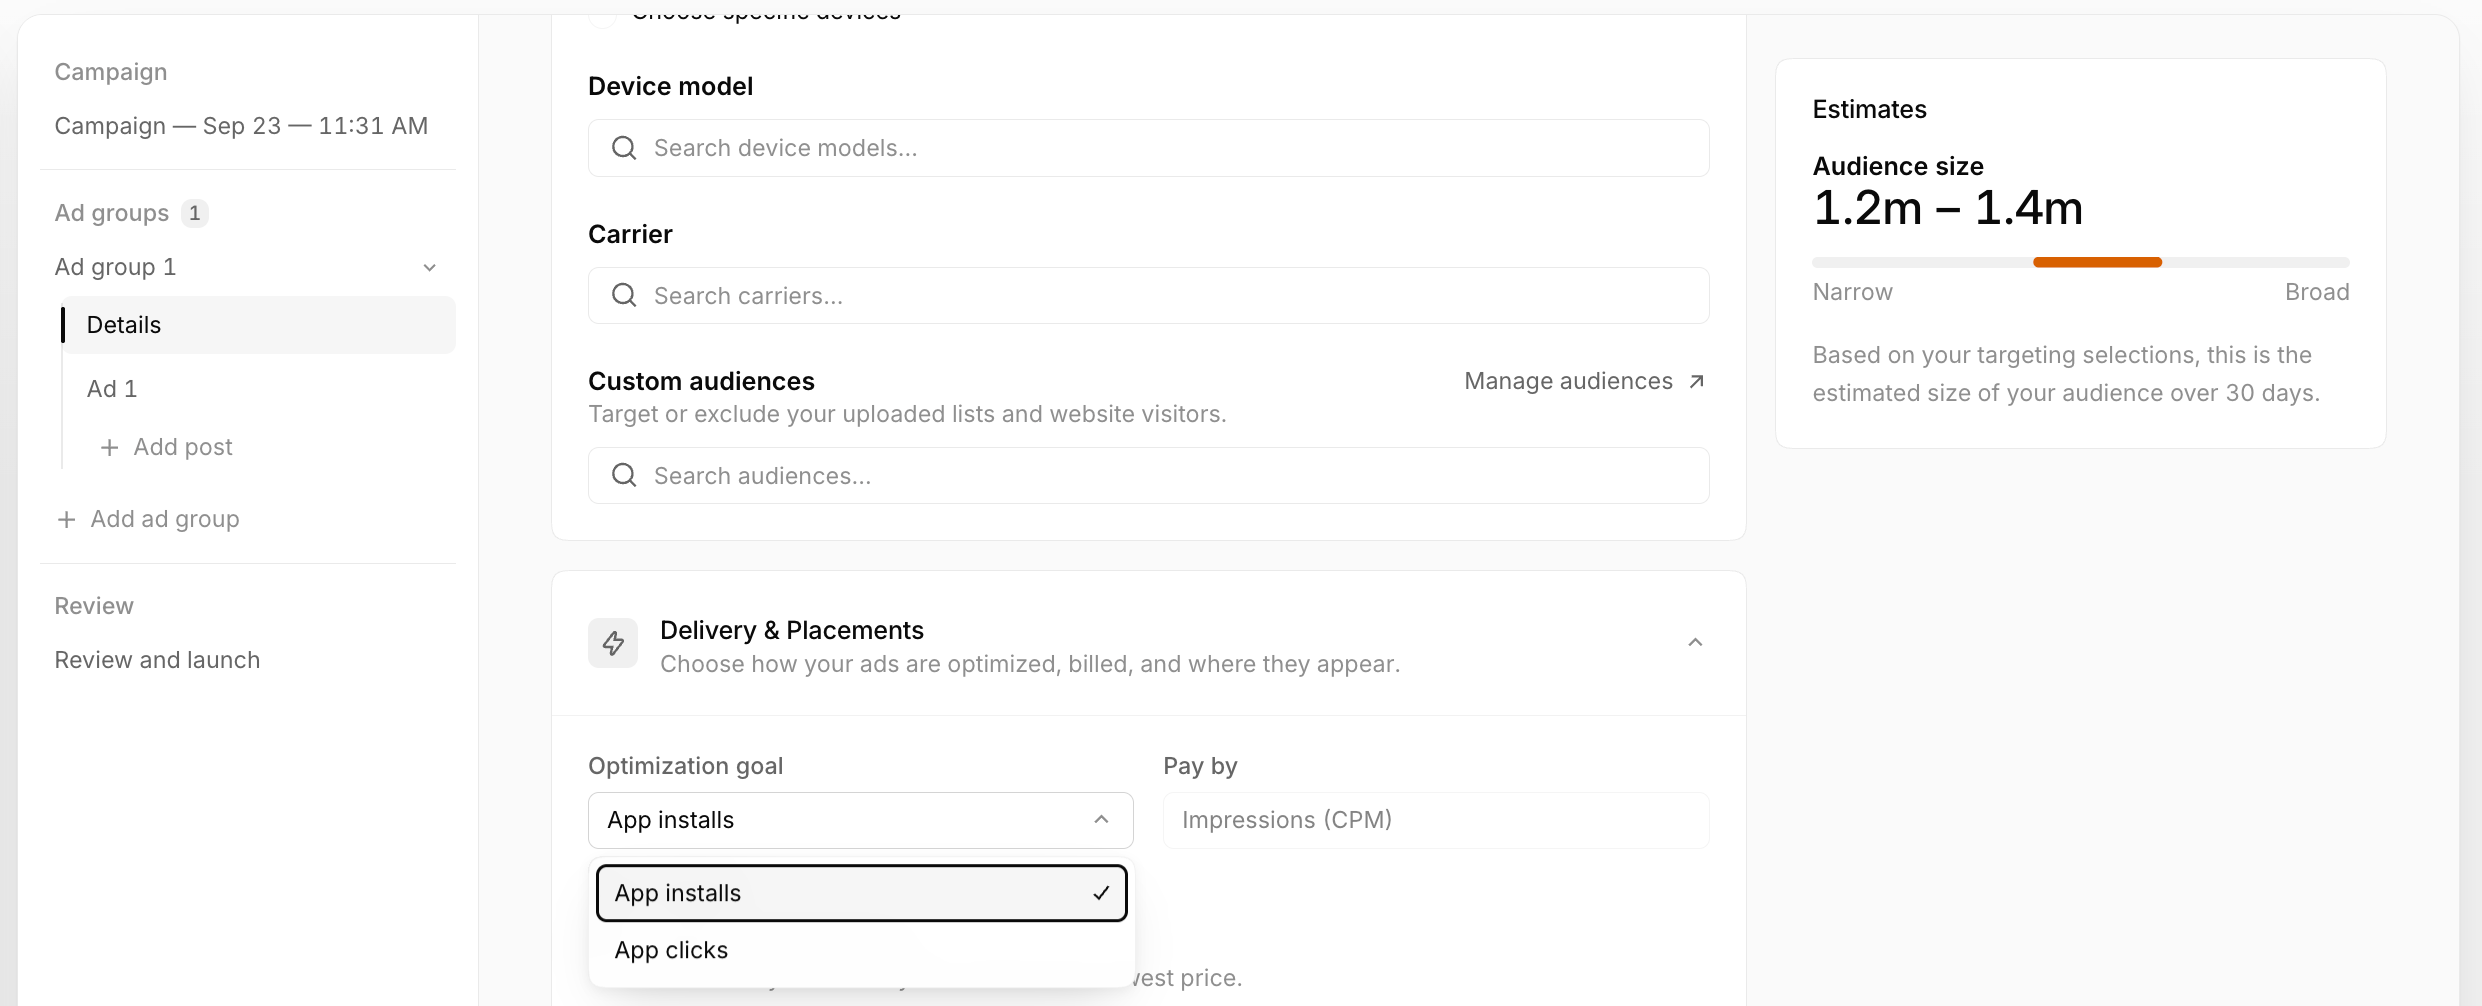The image size is (2482, 1006).
Task: Click the Custom audiences heading
Action: (701, 381)
